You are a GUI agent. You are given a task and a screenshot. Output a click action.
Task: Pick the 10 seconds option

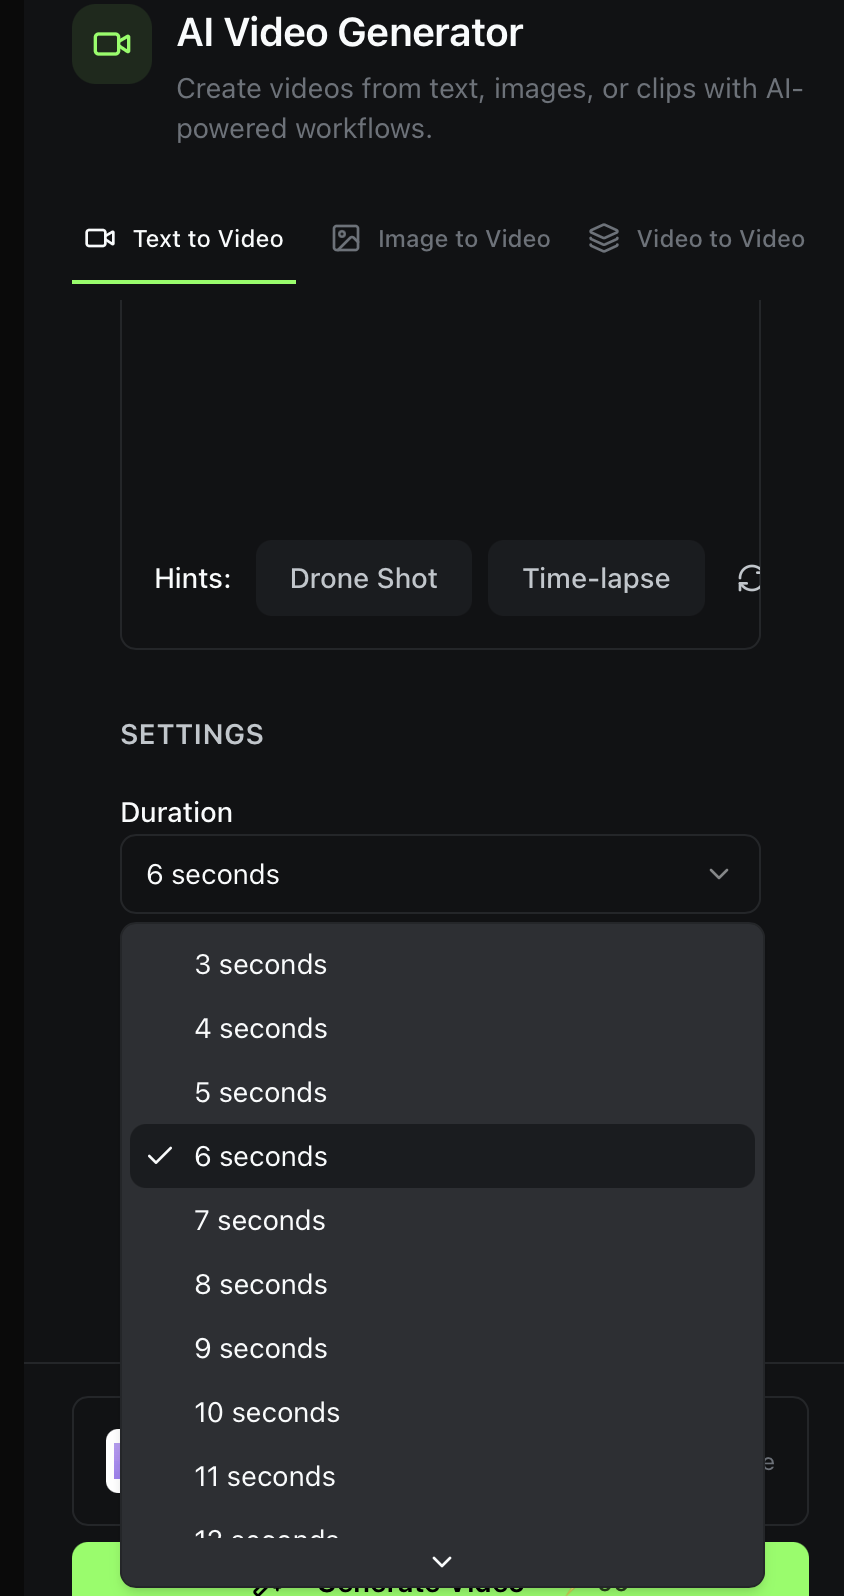(x=267, y=1412)
